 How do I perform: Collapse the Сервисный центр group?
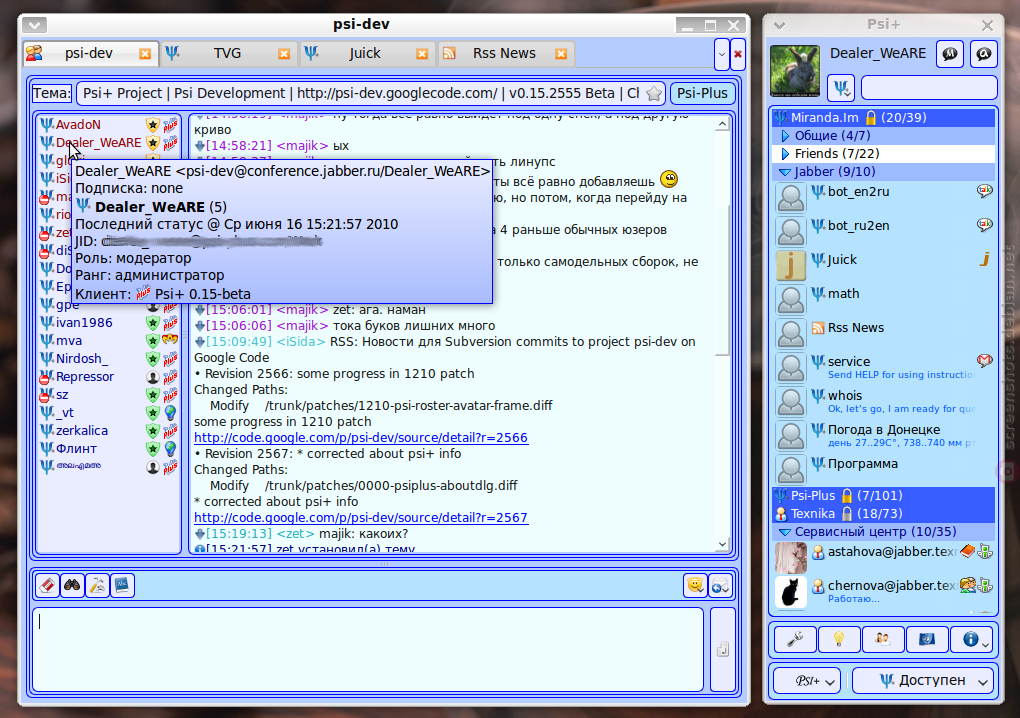coord(785,532)
